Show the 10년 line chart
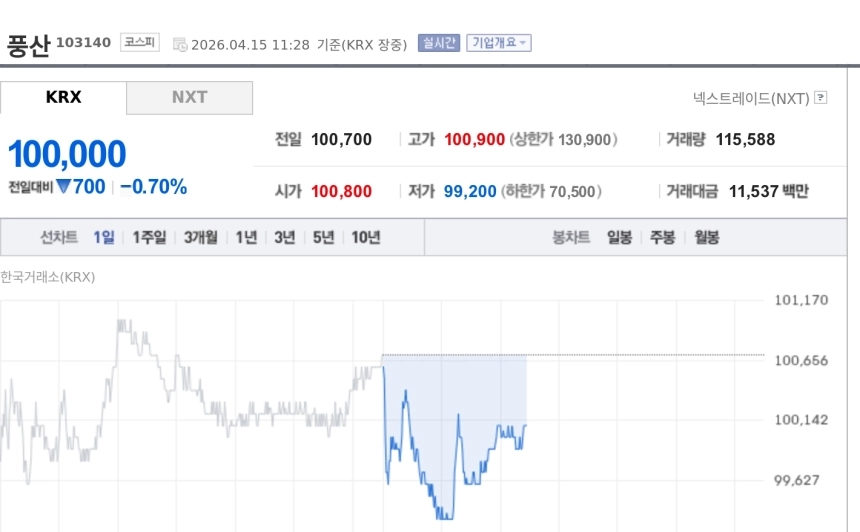Screen dimensions: 860x532 click(365, 238)
